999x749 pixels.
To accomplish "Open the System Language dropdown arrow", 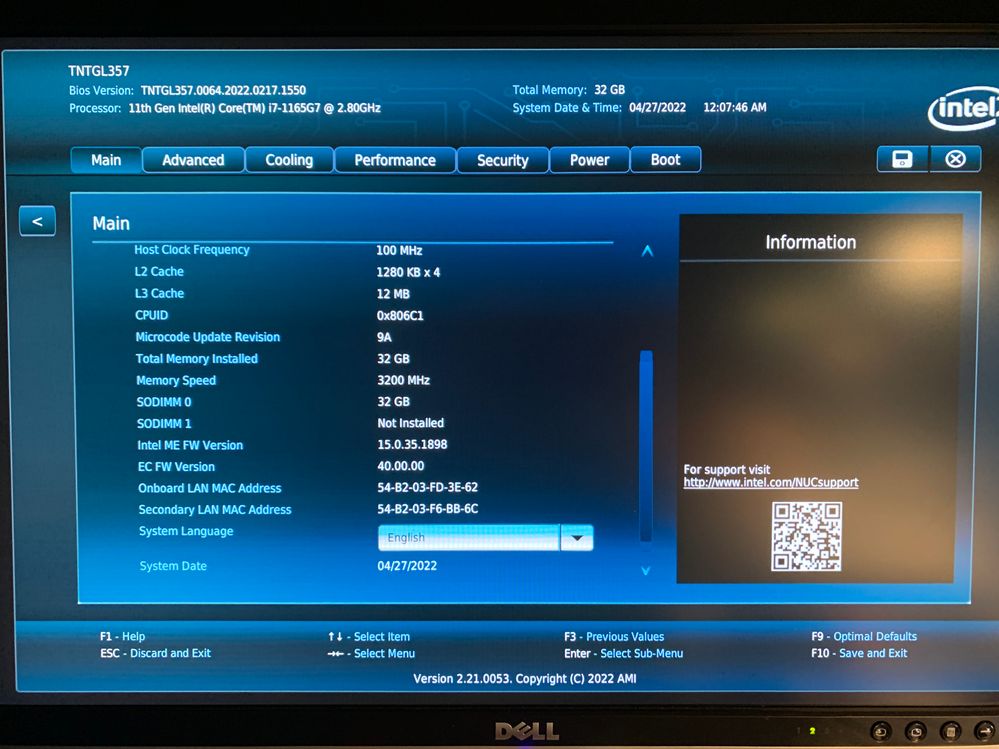I will 577,538.
